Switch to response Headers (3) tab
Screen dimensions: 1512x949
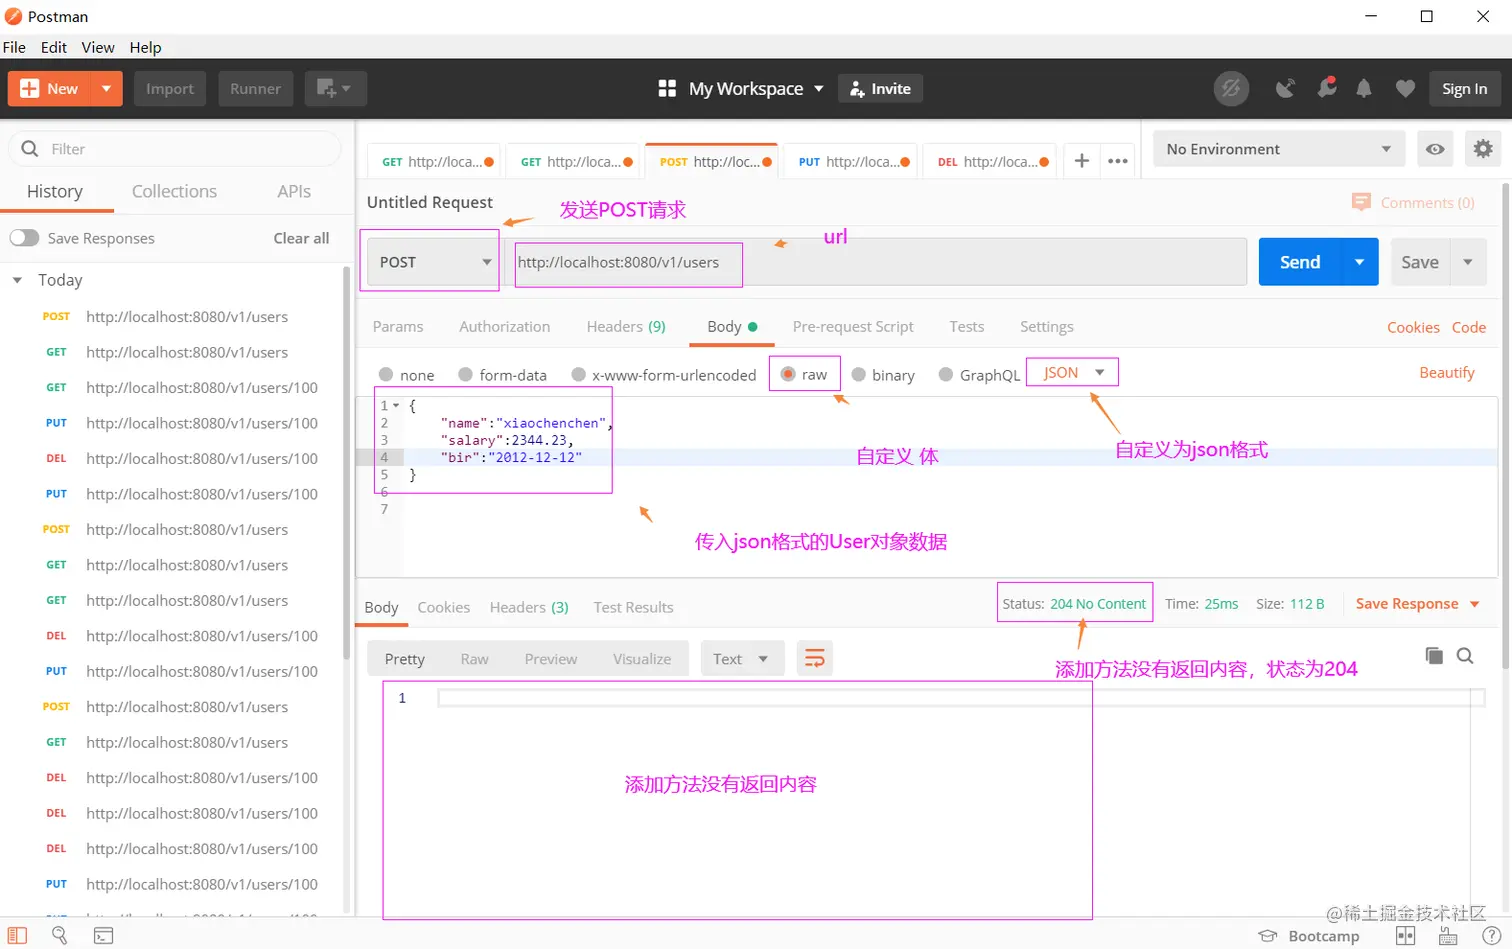529,607
